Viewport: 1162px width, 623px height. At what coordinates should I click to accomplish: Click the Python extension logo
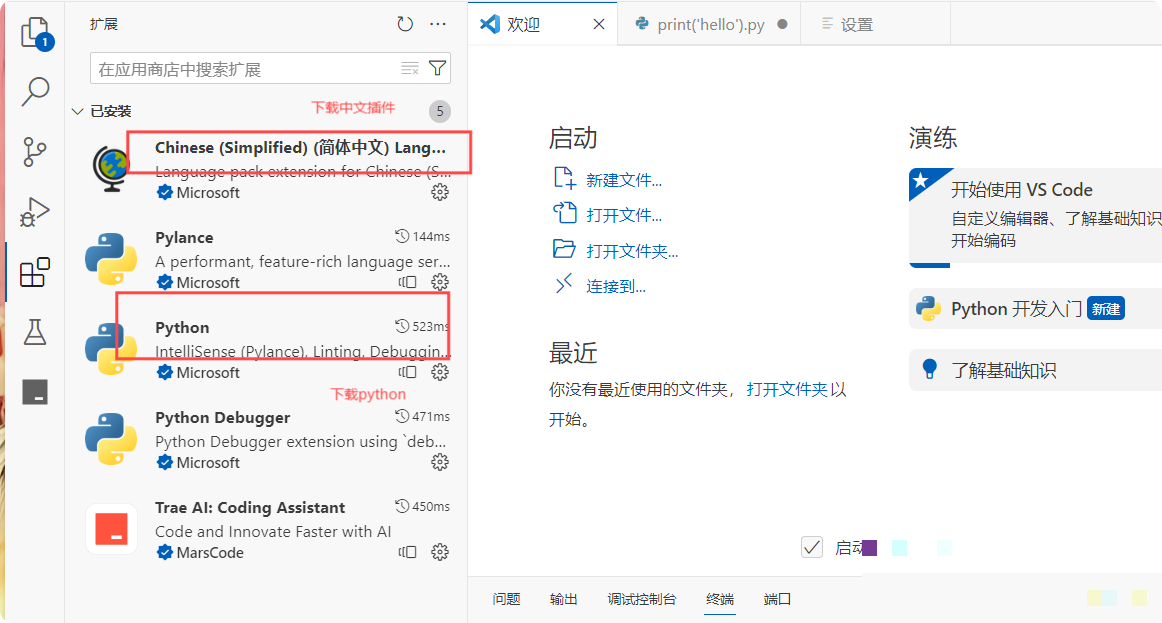click(111, 349)
